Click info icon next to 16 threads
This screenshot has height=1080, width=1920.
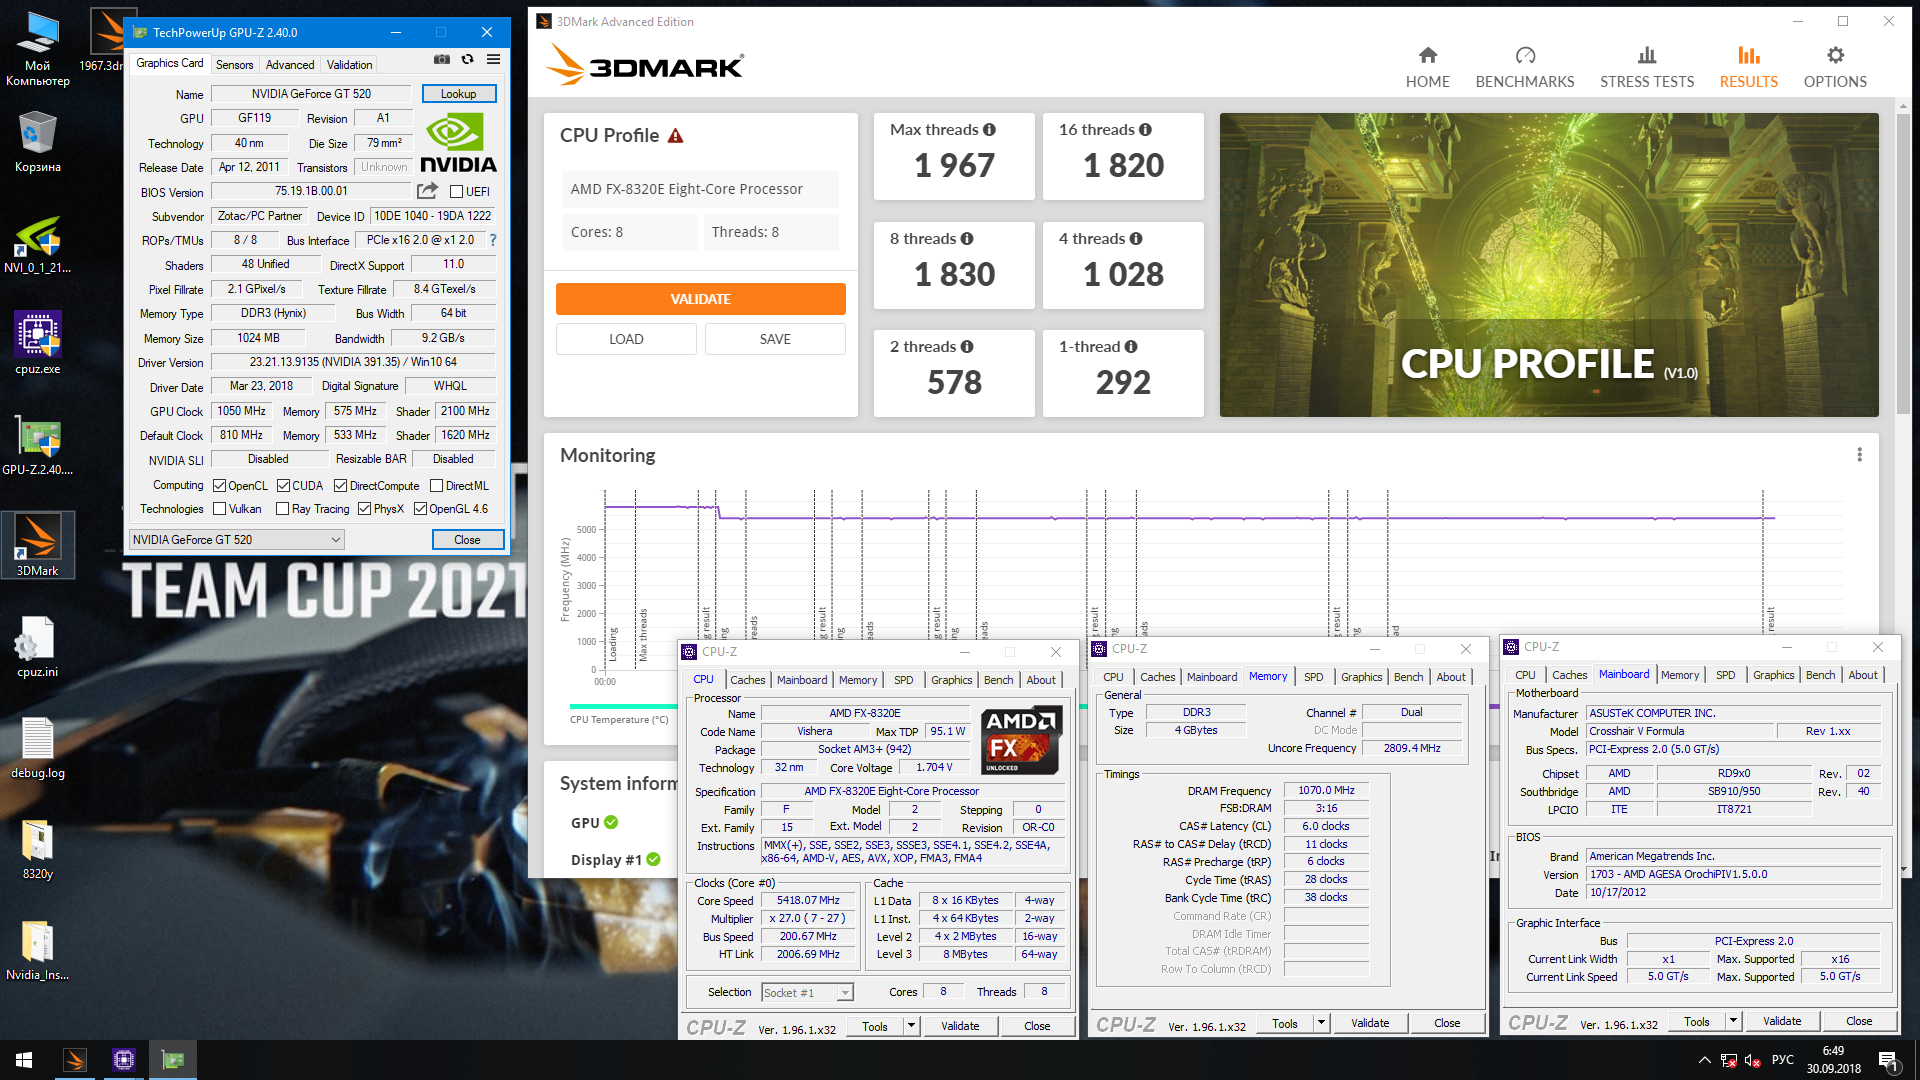(1145, 130)
